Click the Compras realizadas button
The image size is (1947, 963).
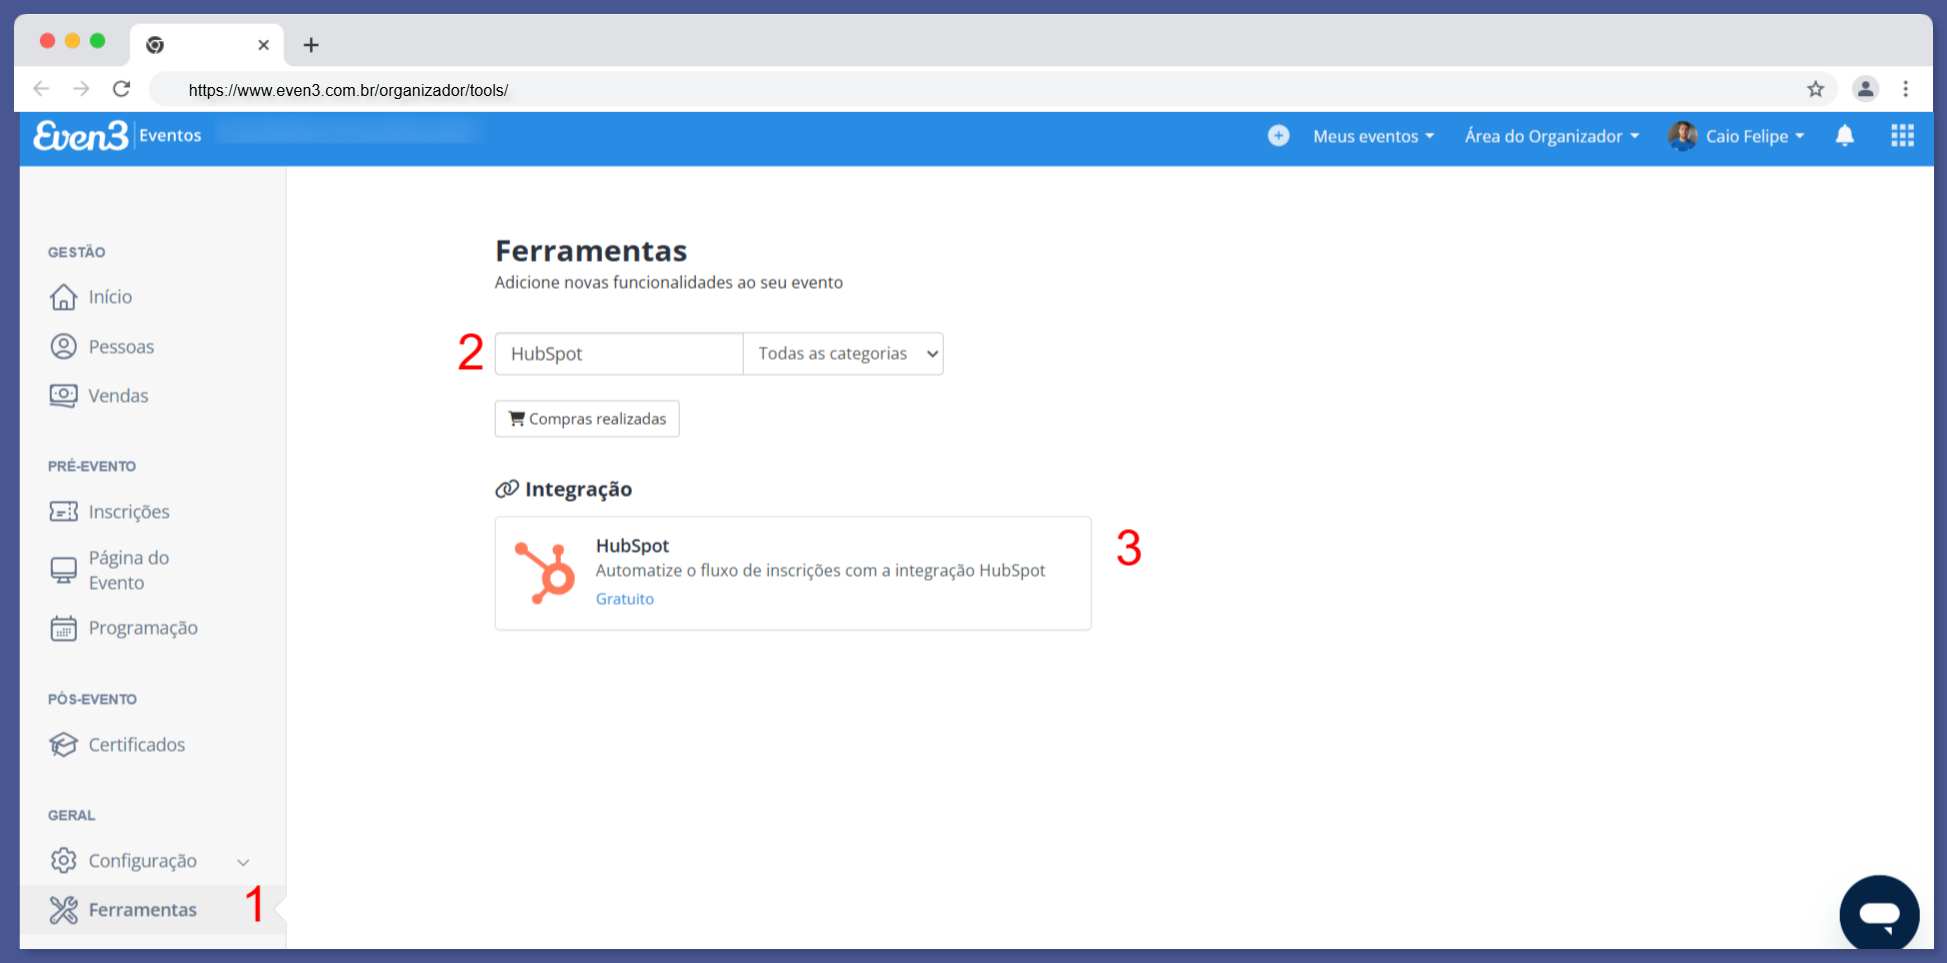pyautogui.click(x=587, y=419)
